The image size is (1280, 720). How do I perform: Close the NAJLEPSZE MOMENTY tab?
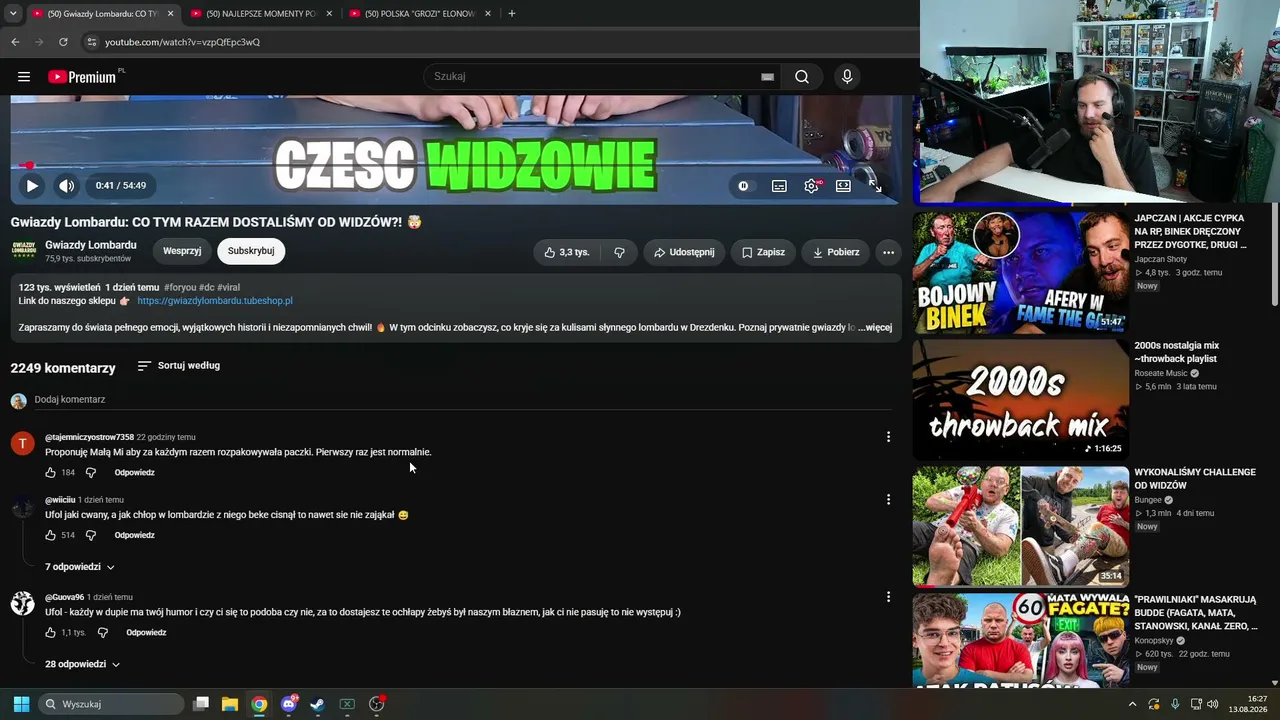point(329,14)
